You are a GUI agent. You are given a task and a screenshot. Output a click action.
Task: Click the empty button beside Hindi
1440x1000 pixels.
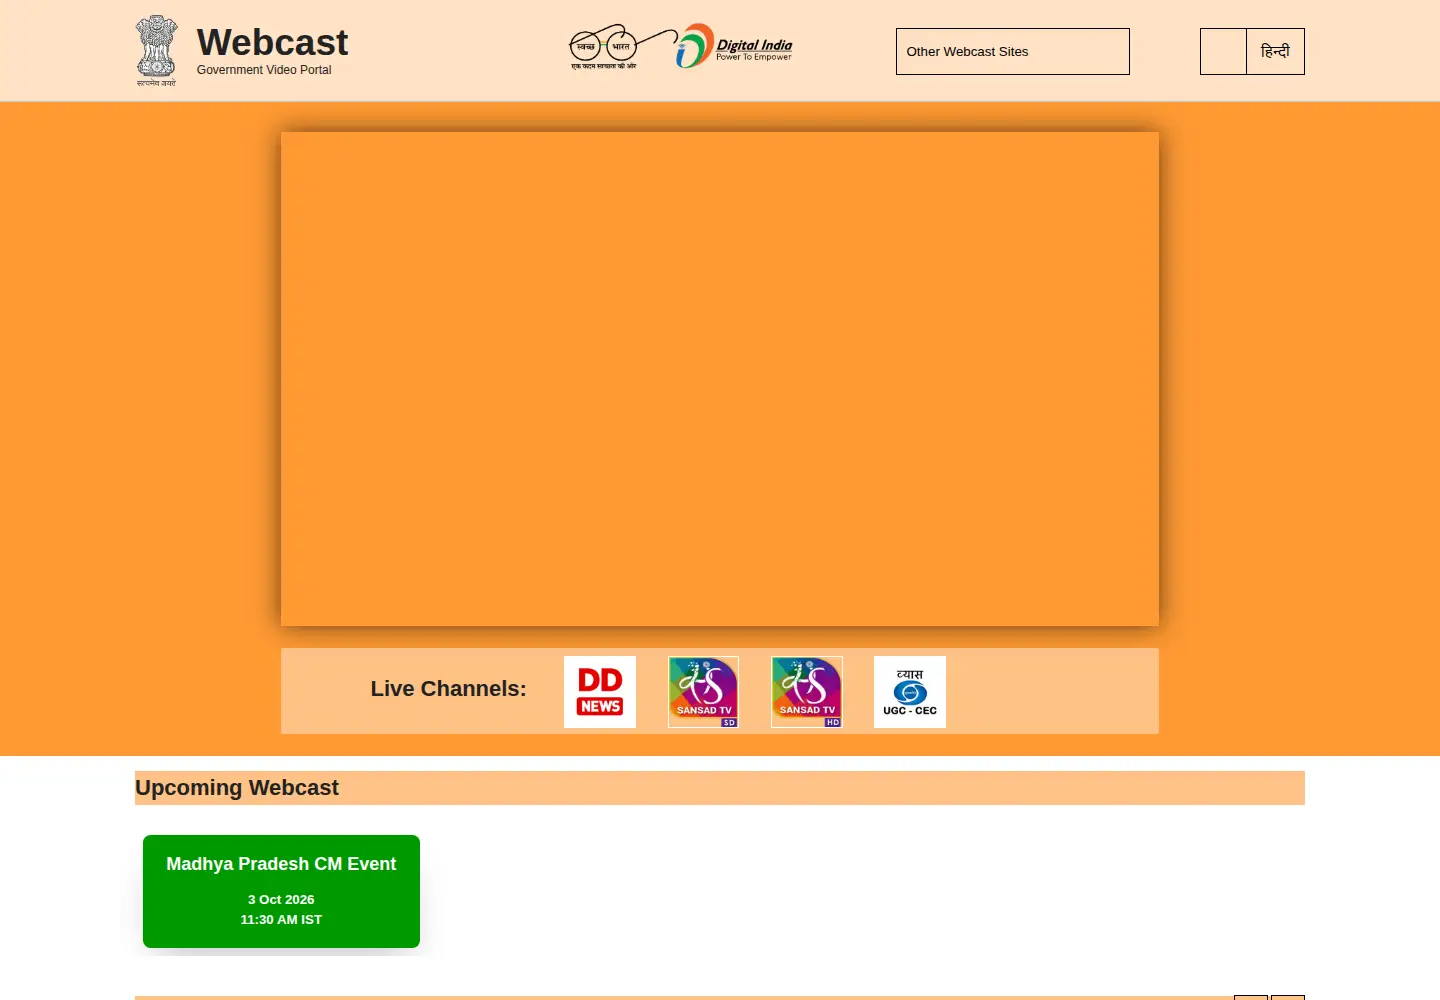pos(1223,51)
